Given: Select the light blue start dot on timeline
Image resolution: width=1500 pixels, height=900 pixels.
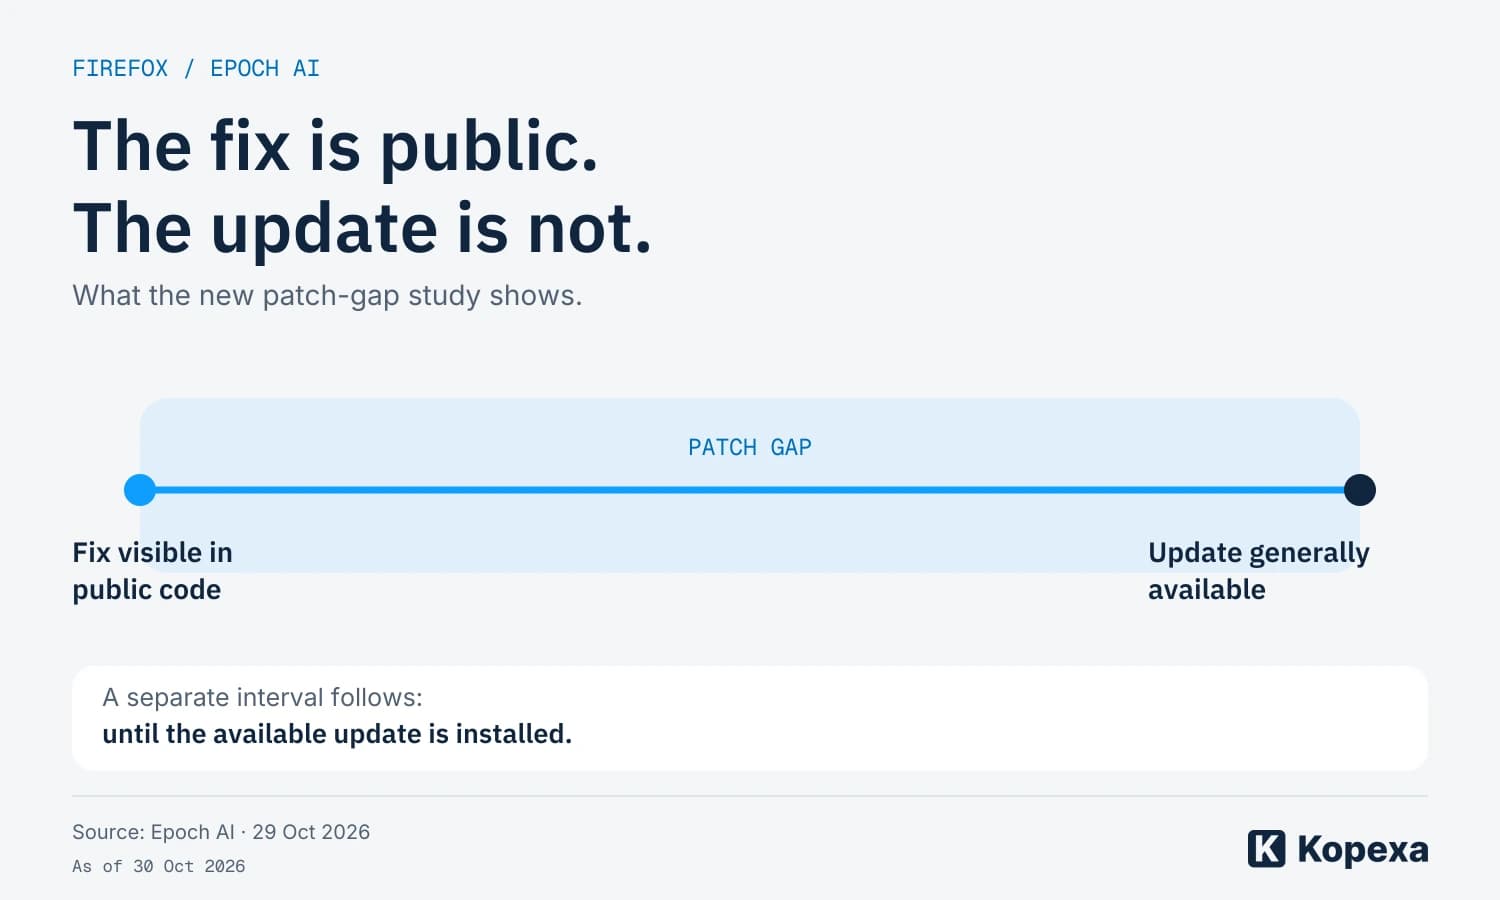Looking at the screenshot, I should pyautogui.click(x=140, y=490).
